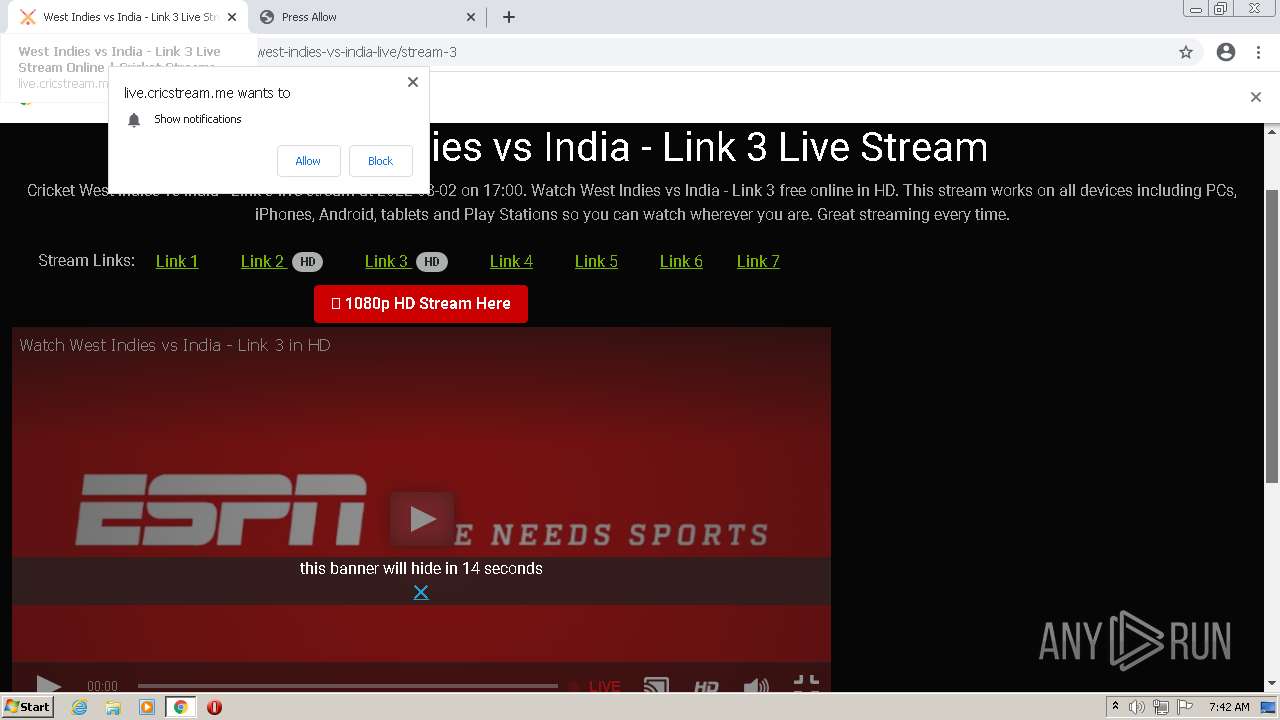Allow notifications from live.cricstream.me
The width and height of the screenshot is (1280, 720).
(308, 161)
